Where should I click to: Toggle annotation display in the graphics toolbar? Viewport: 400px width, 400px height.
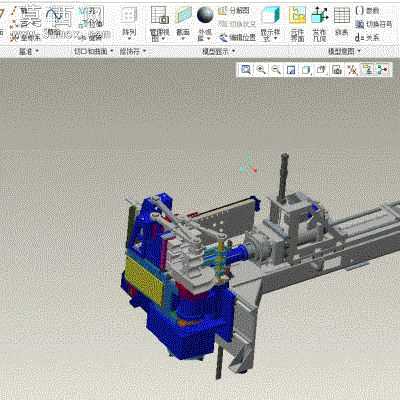pyautogui.click(x=368, y=70)
